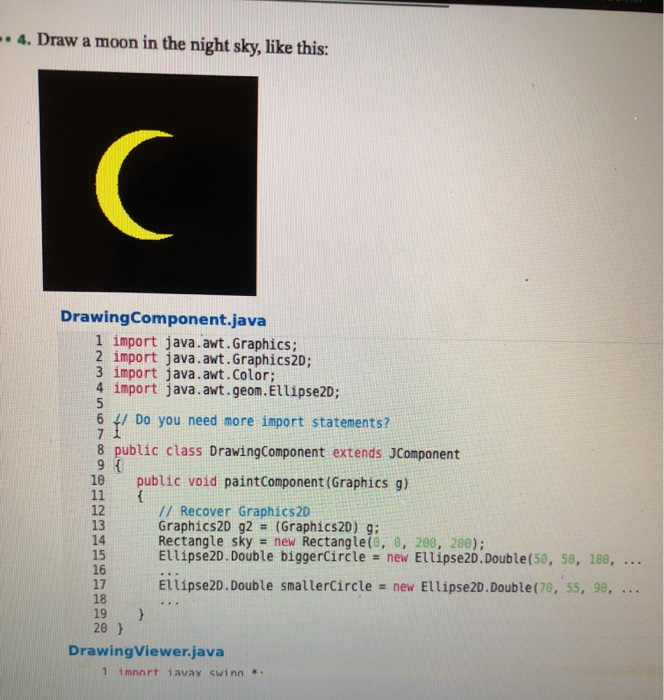Click the ellipsis placeholder on line 18
This screenshot has width=664, height=700.
point(170,602)
